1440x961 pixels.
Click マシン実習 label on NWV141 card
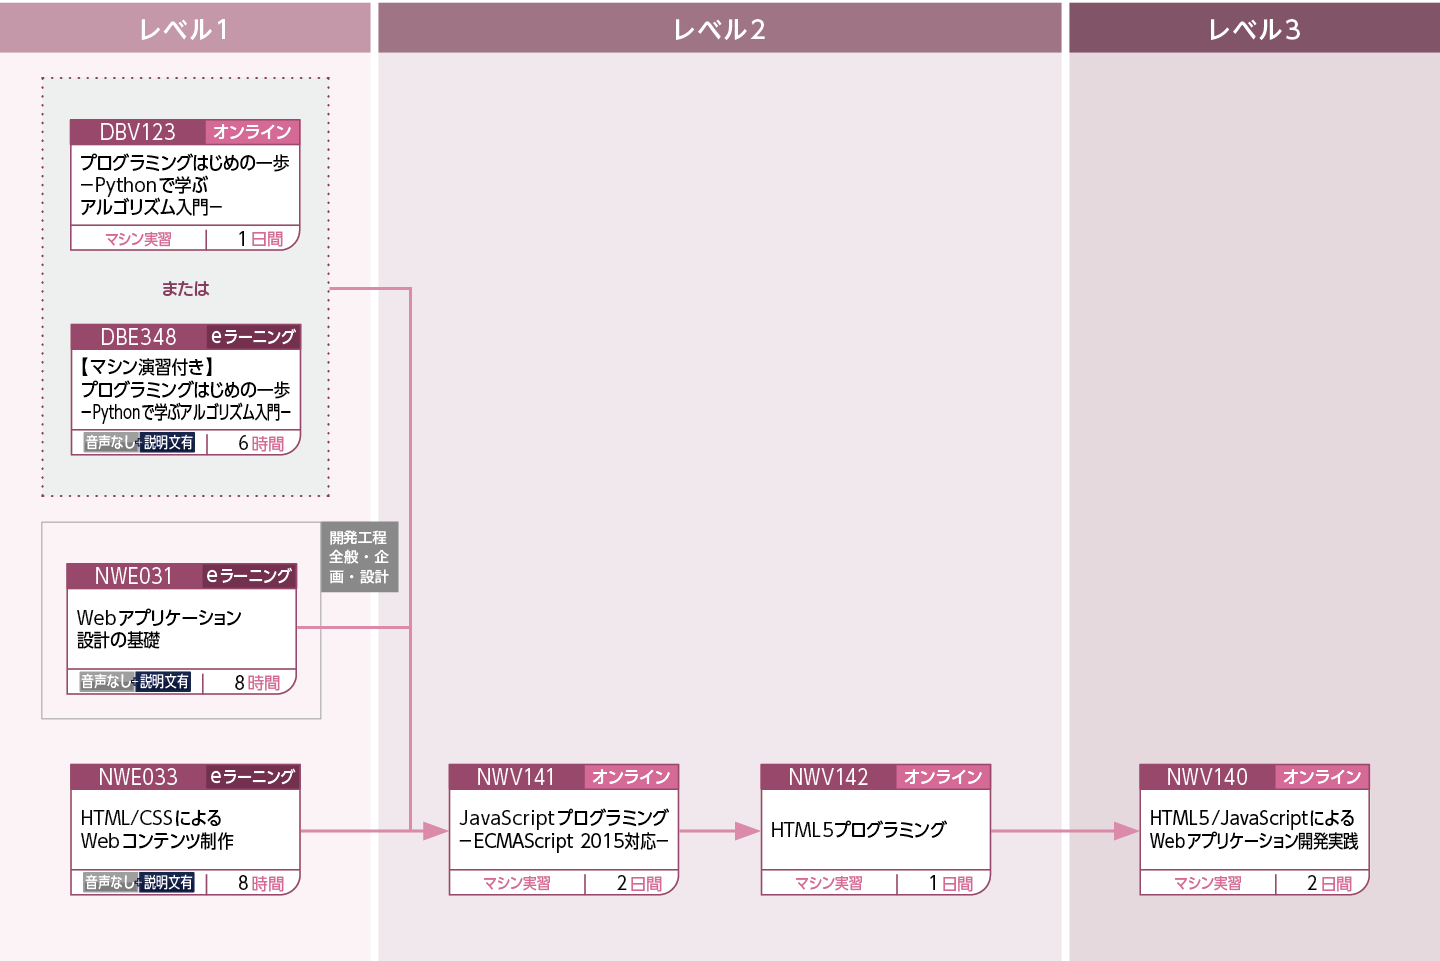click(x=517, y=883)
